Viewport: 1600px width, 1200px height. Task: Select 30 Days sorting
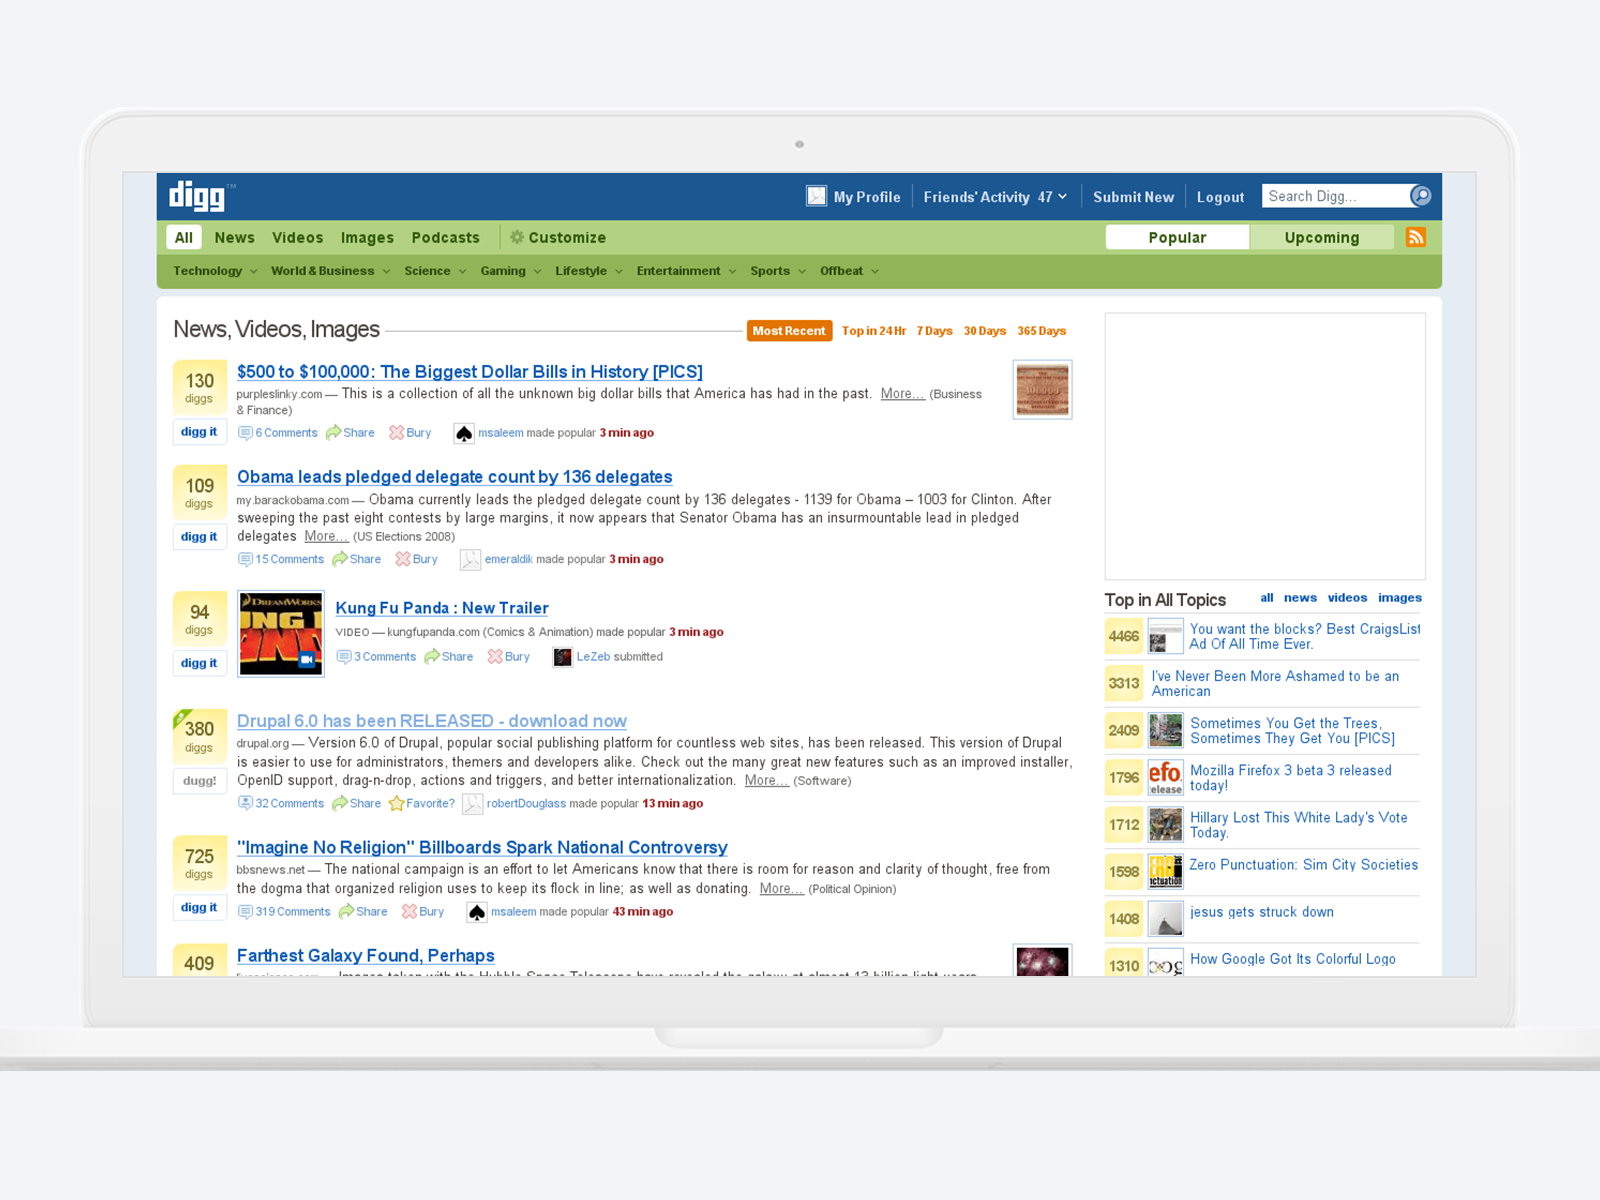(985, 331)
